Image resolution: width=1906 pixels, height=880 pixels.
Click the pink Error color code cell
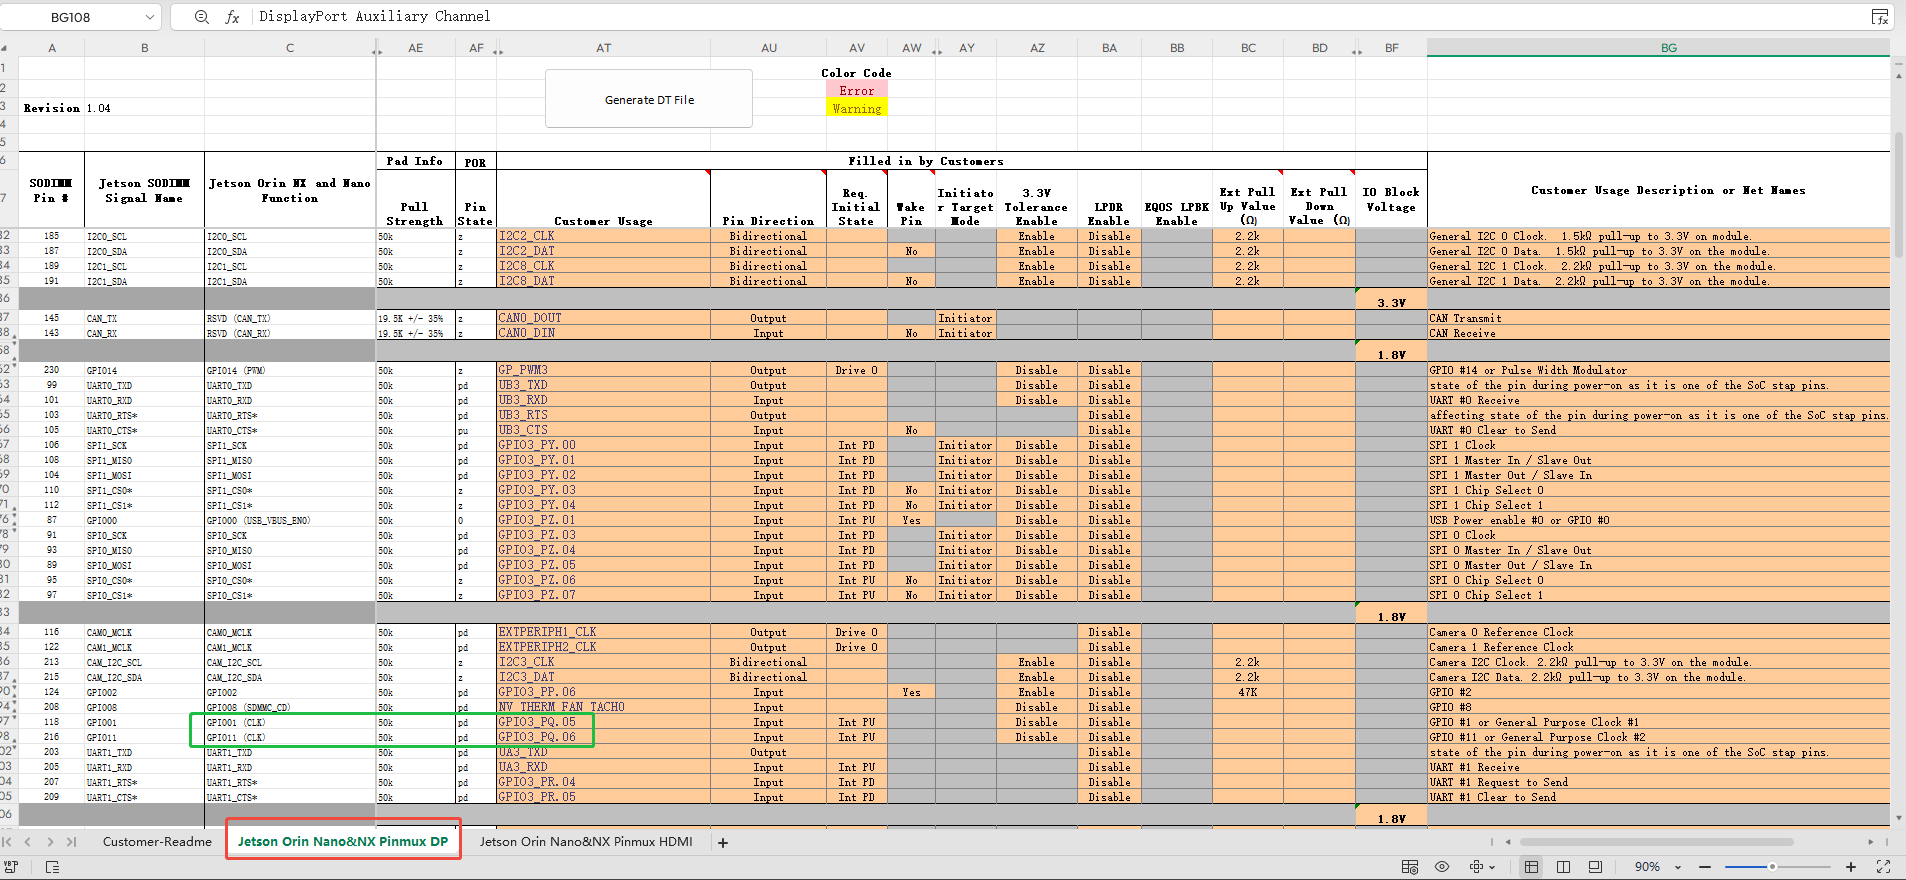[857, 90]
